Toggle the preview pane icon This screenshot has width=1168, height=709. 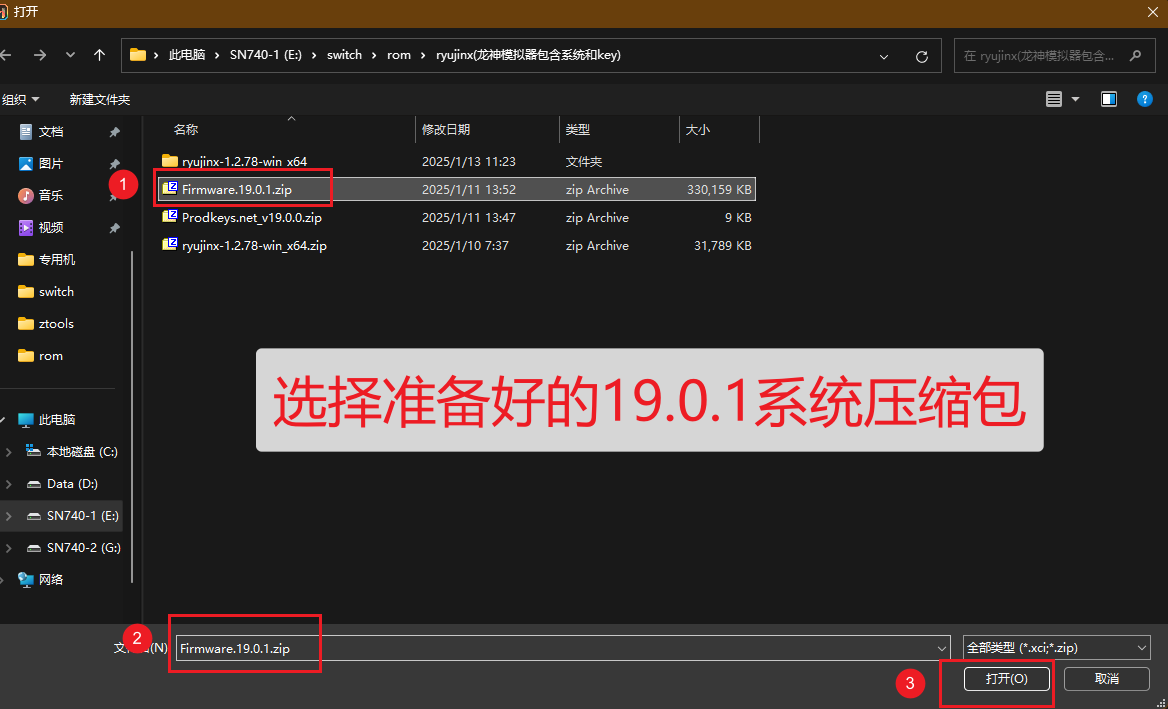(x=1109, y=99)
